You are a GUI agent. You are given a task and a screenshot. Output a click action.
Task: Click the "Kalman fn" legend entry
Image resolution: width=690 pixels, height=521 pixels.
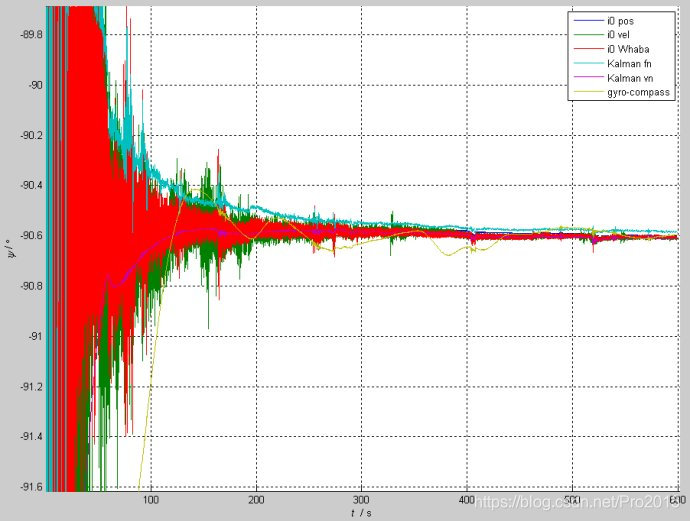tap(629, 63)
